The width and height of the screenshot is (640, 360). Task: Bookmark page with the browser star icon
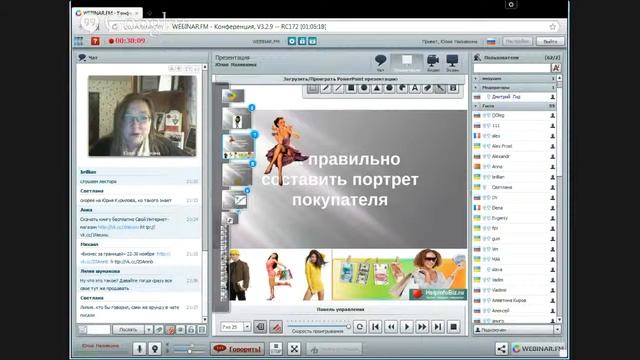pyautogui.click(x=553, y=27)
